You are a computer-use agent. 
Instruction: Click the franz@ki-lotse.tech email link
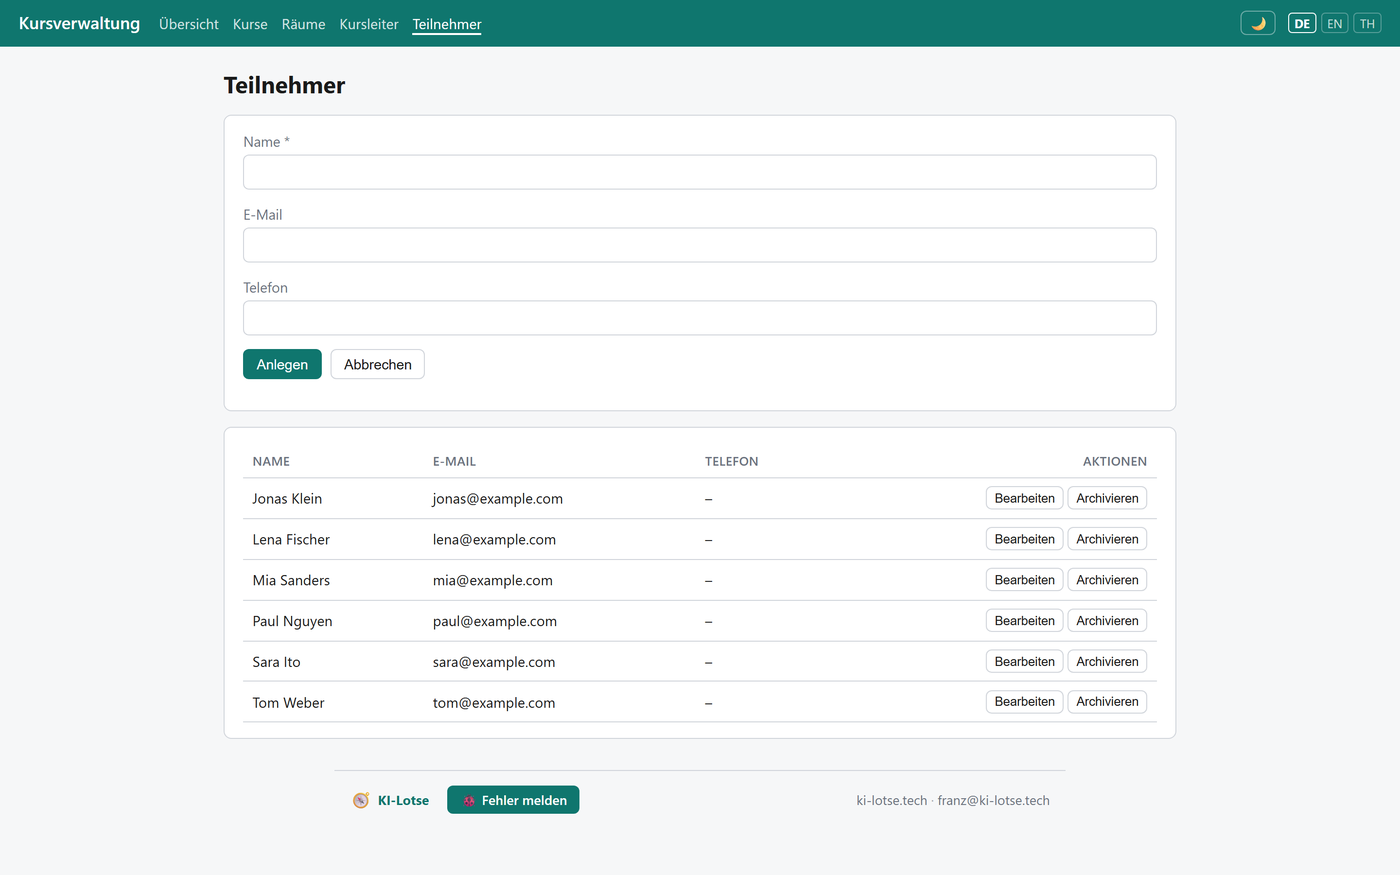tap(994, 800)
